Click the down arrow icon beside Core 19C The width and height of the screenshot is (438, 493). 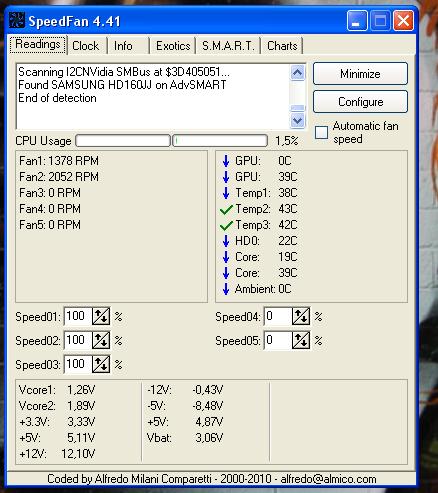click(226, 257)
